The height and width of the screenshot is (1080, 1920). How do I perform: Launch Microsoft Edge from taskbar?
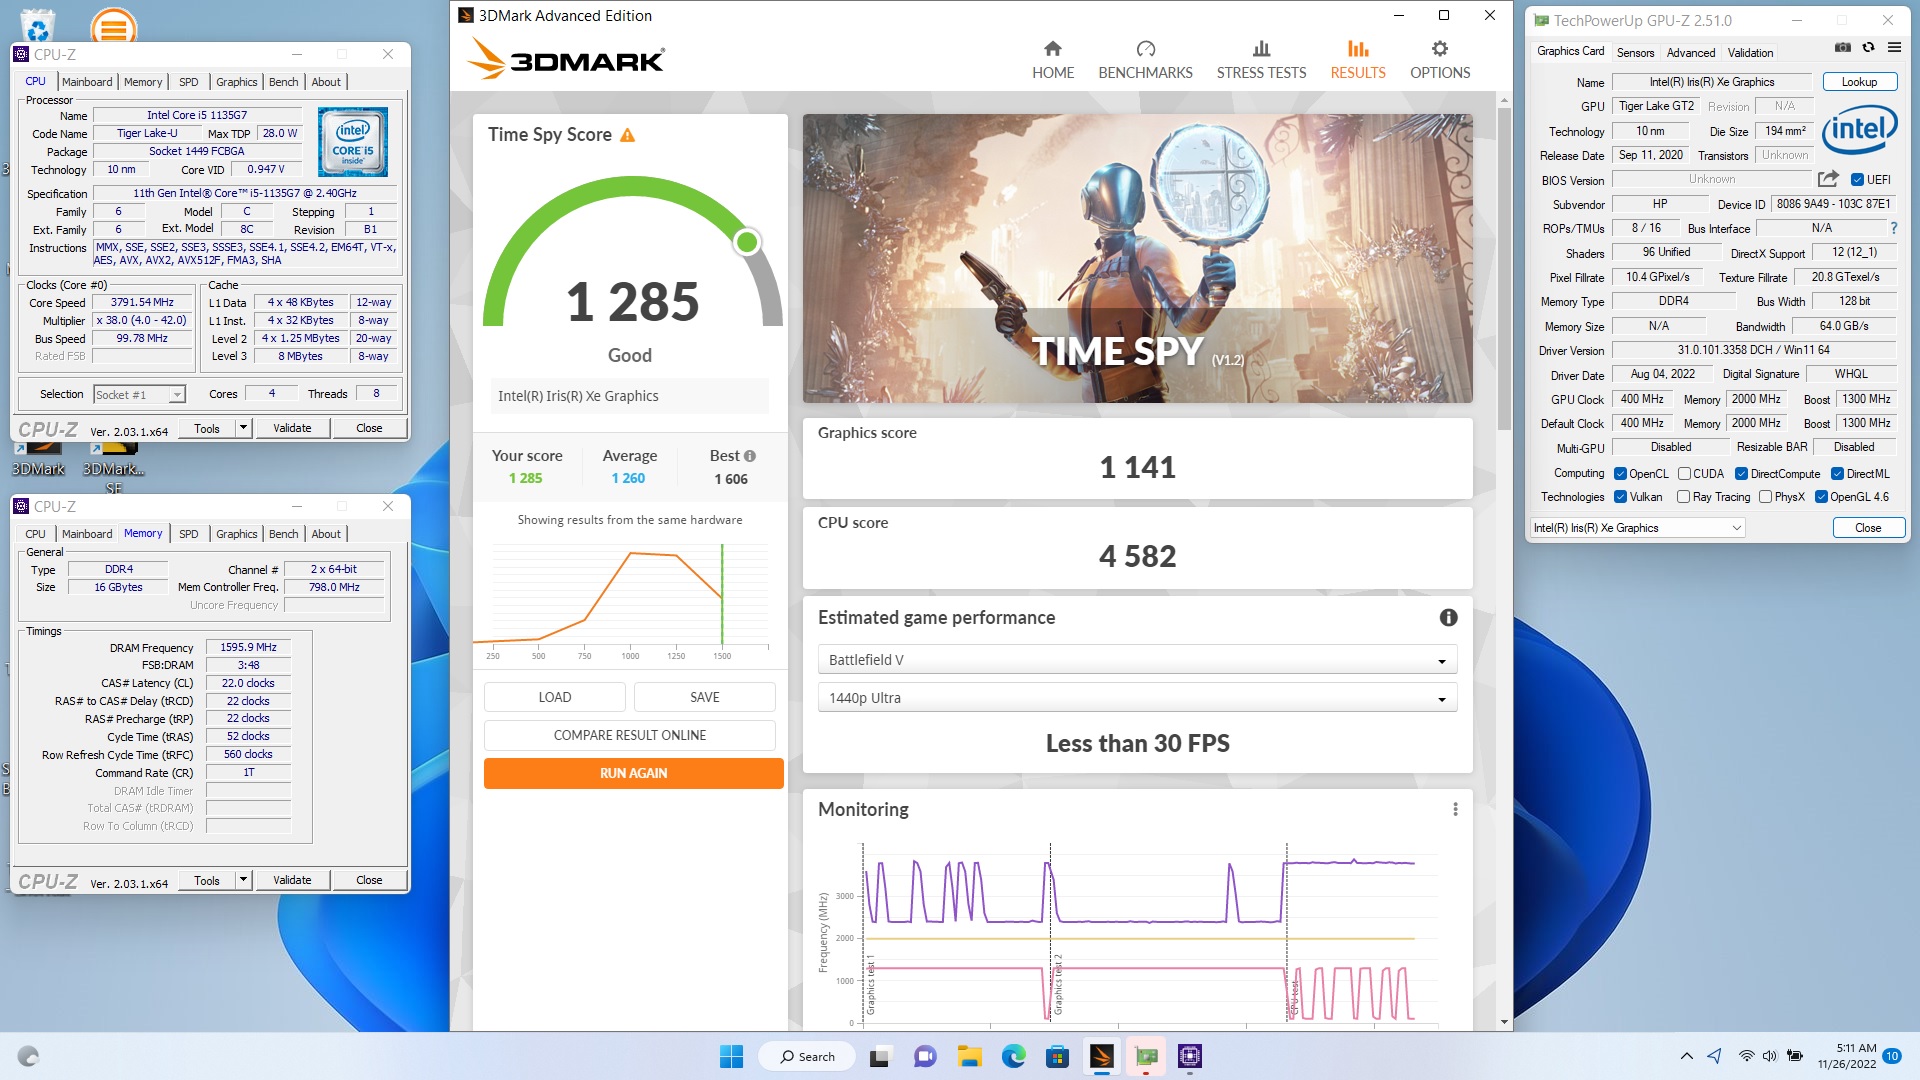pyautogui.click(x=1013, y=1056)
